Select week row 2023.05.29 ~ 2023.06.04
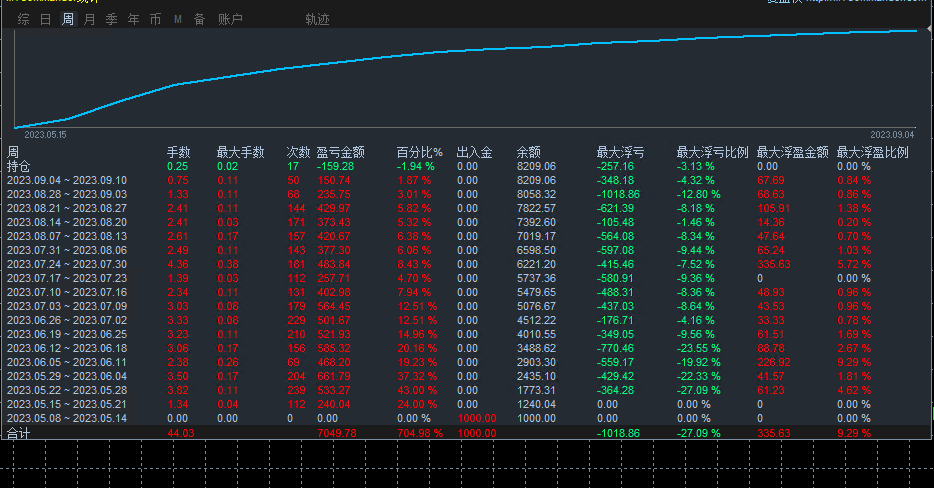Image resolution: width=934 pixels, height=488 pixels. (466, 376)
